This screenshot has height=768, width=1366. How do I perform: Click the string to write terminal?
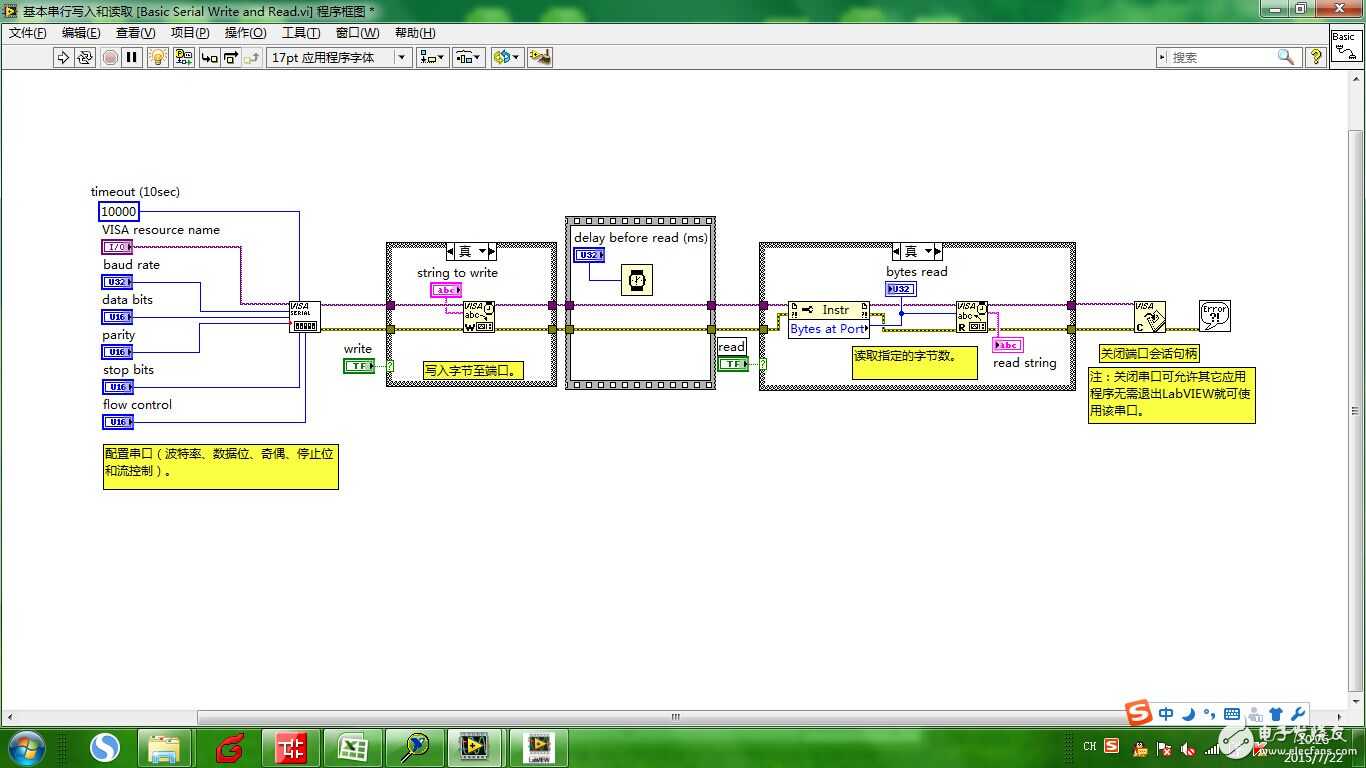pyautogui.click(x=446, y=290)
